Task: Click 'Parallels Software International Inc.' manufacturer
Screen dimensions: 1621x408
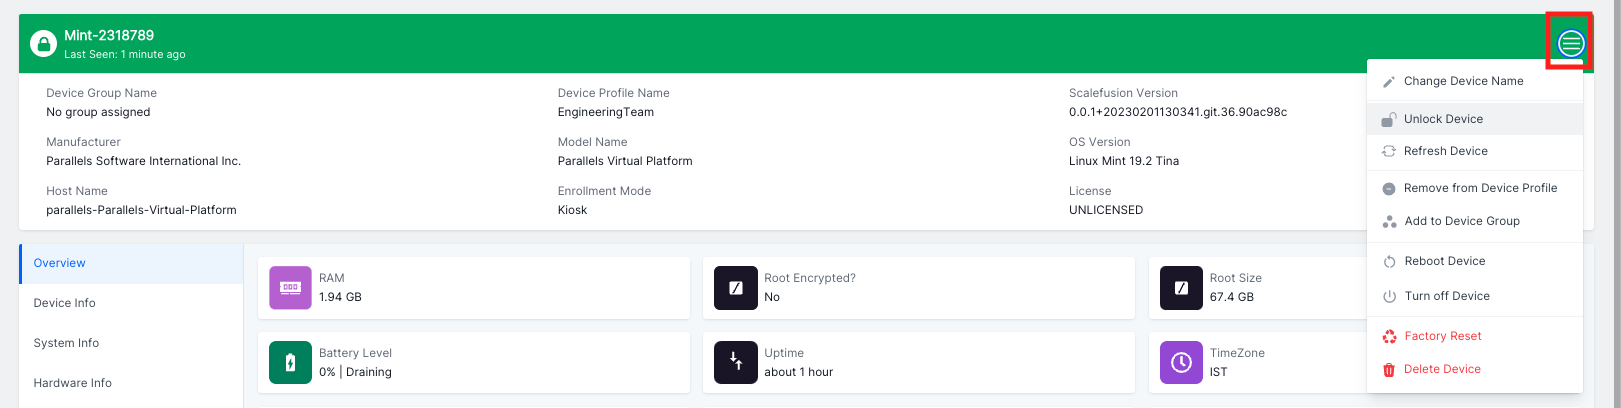Action: [x=143, y=161]
